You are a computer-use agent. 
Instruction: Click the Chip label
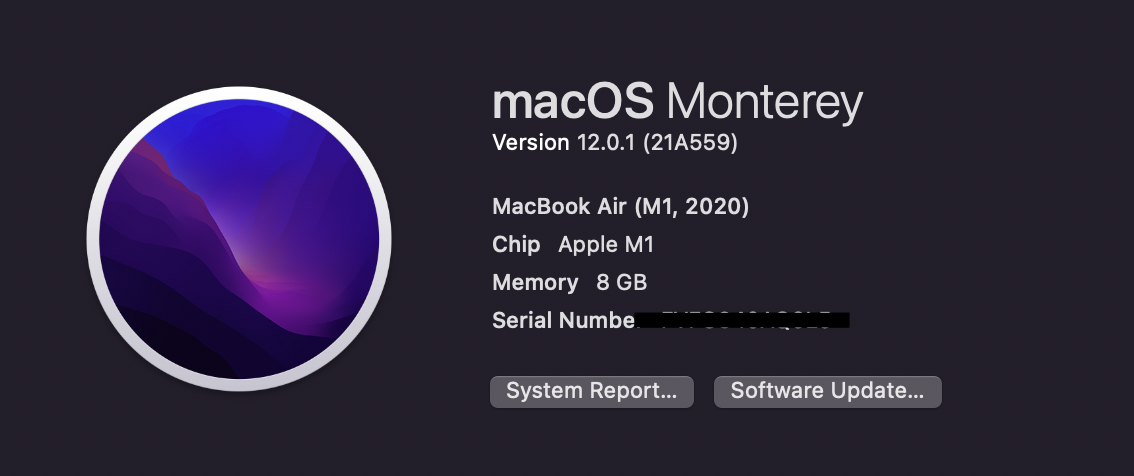point(516,245)
